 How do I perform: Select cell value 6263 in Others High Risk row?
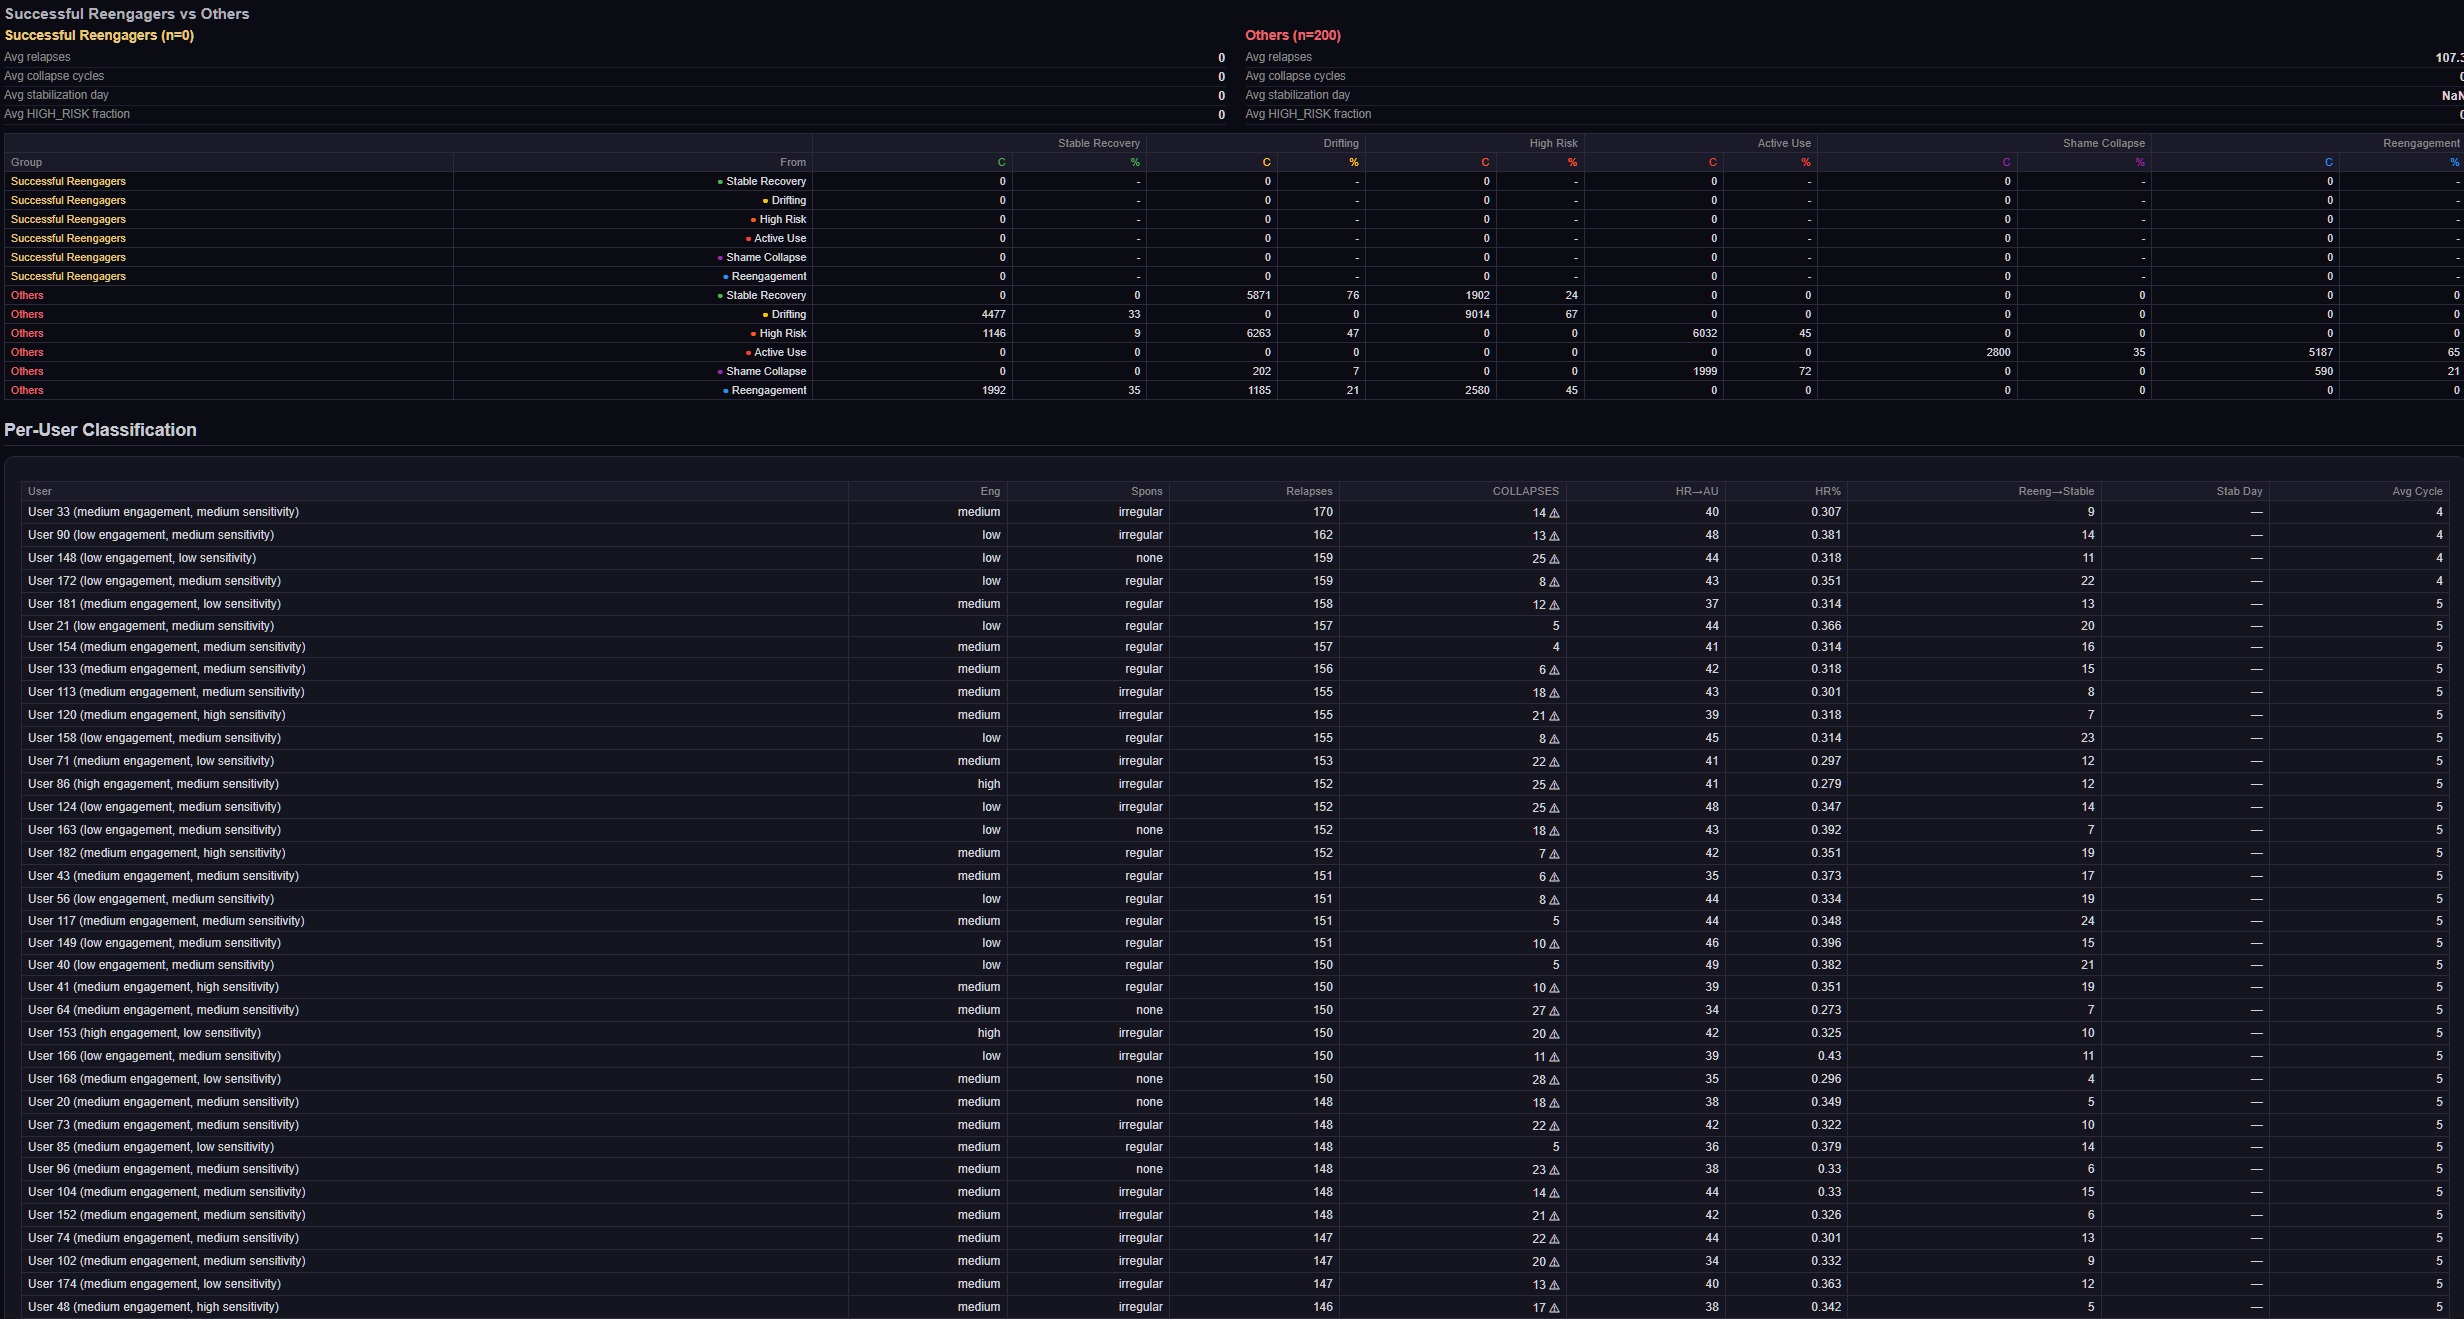[1258, 333]
